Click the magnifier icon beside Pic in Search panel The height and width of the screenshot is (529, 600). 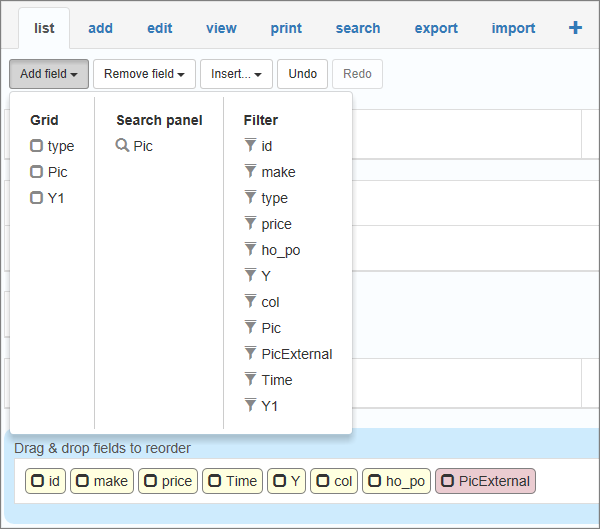tap(122, 146)
